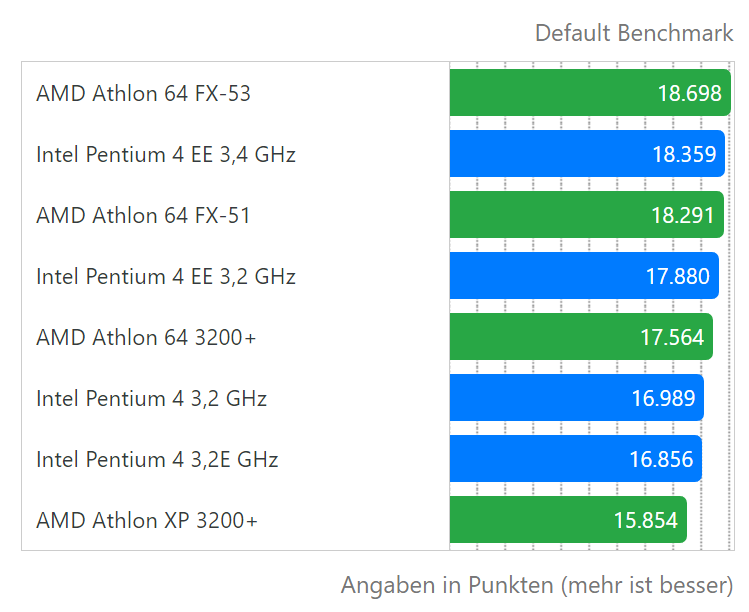This screenshot has width=749, height=612.
Task: Click the Intel Pentium 4 EE 3,2 GHz label
Action: tap(166, 276)
